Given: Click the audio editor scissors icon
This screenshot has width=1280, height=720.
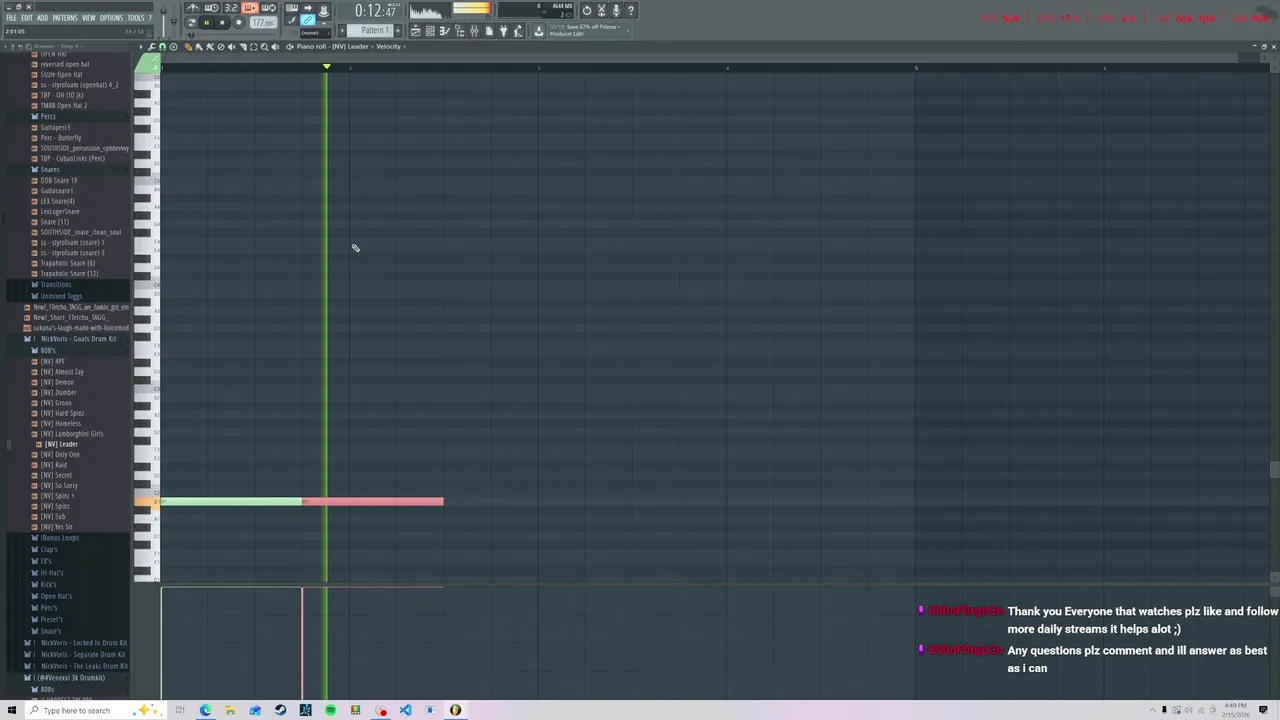Looking at the screenshot, I should [x=601, y=10].
